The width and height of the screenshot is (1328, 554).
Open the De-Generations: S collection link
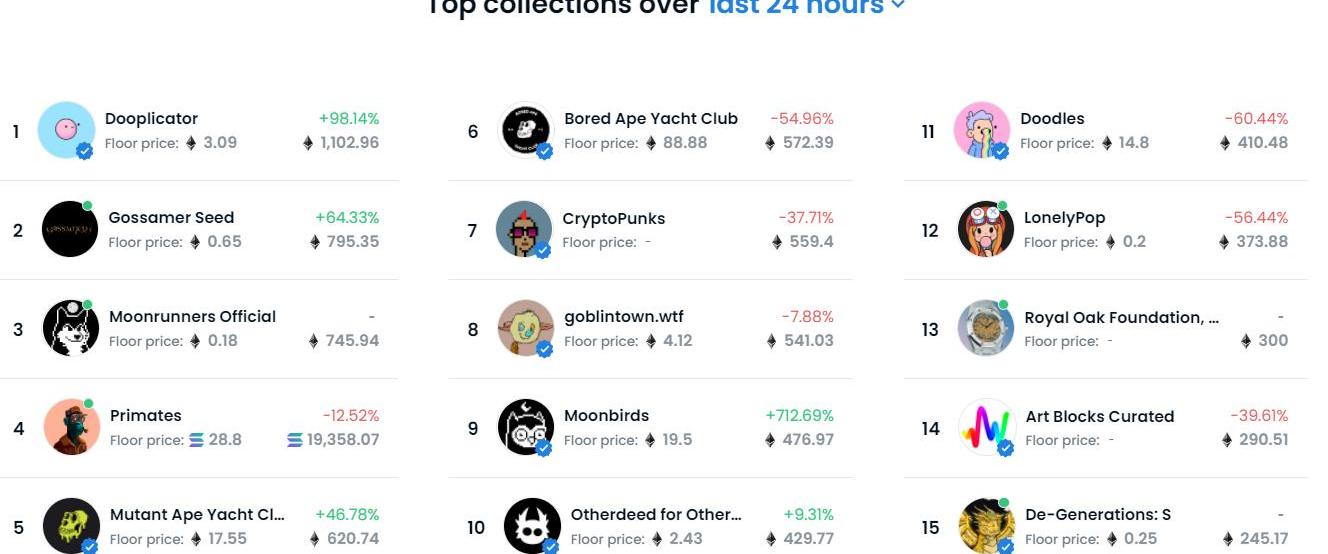pos(1098,515)
